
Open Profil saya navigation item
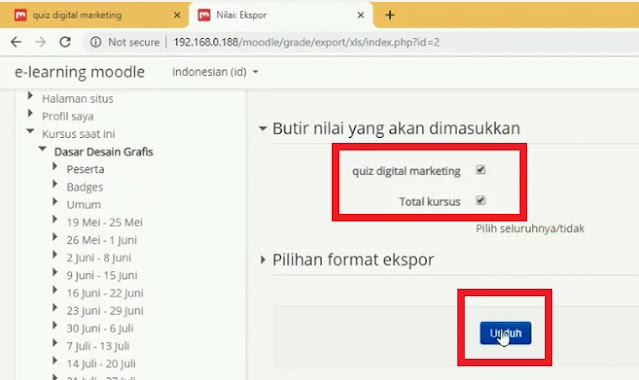click(x=68, y=117)
